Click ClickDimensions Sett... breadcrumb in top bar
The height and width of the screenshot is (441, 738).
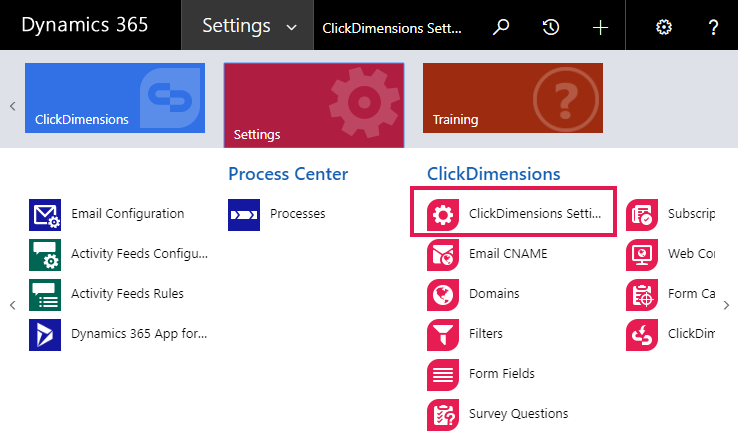point(392,28)
